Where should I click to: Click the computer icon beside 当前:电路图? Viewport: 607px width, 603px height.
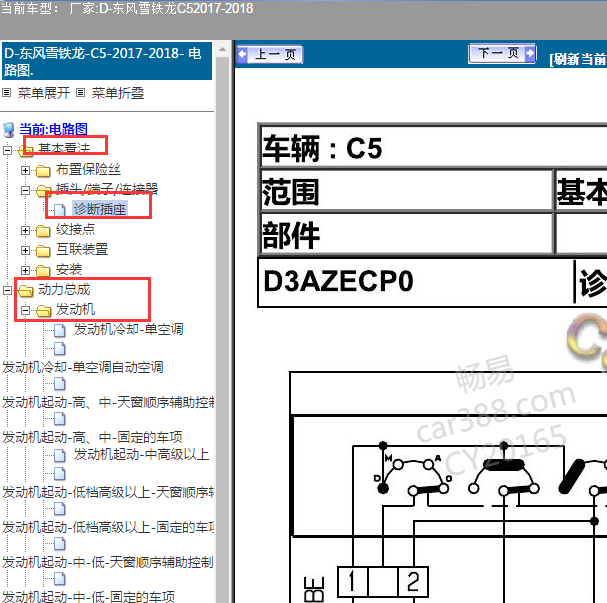[x=9, y=130]
